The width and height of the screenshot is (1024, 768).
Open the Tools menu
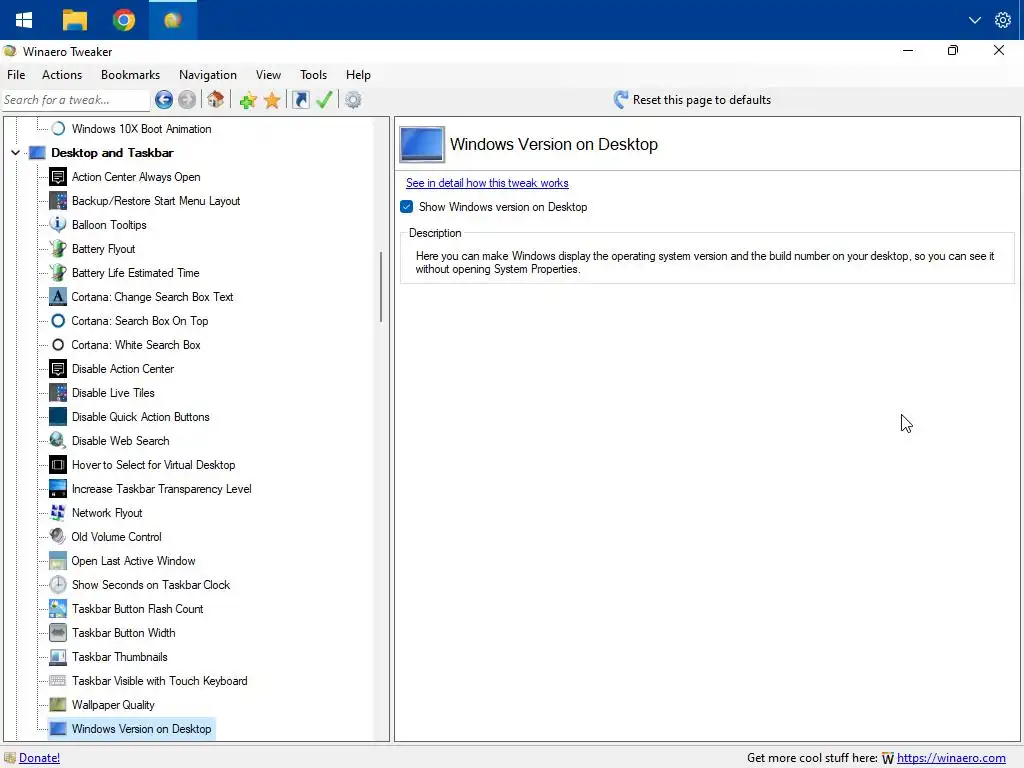[313, 74]
